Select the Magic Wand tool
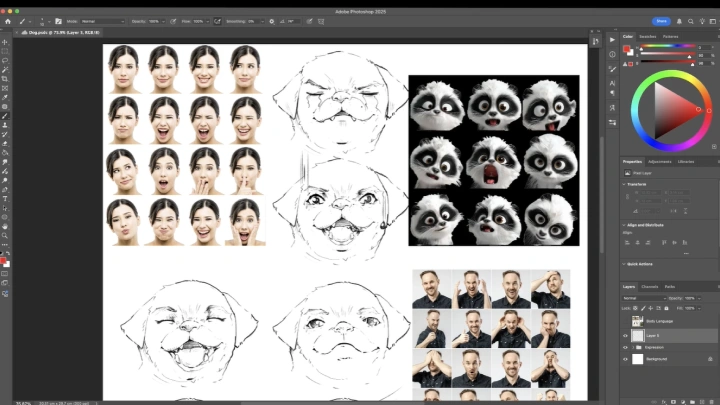Image resolution: width=720 pixels, height=405 pixels. [x=5, y=70]
